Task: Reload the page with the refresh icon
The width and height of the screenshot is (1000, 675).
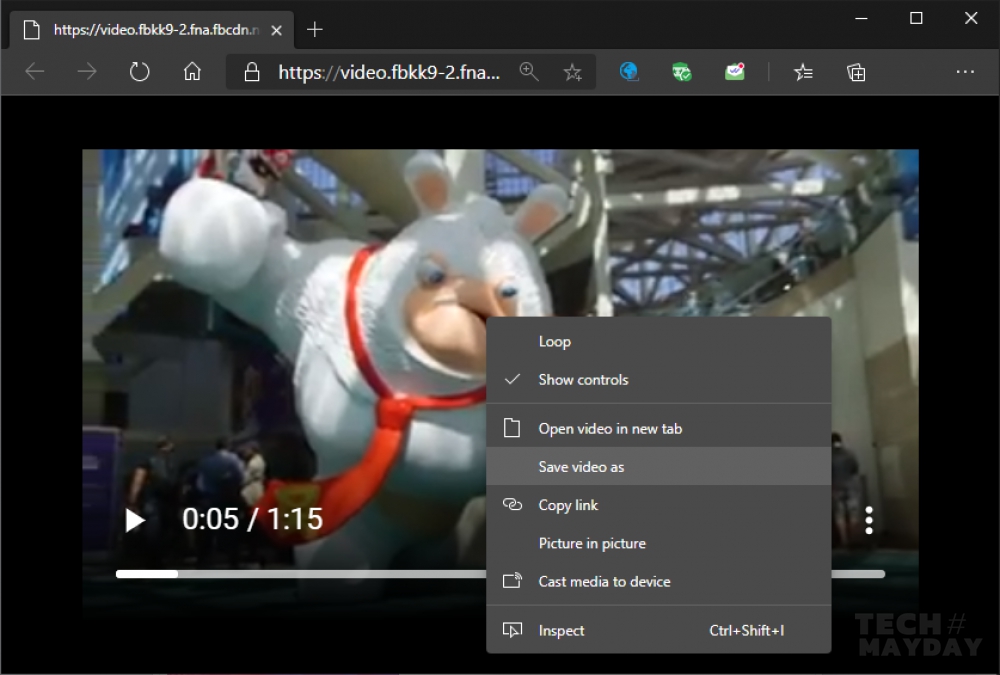Action: (x=139, y=71)
